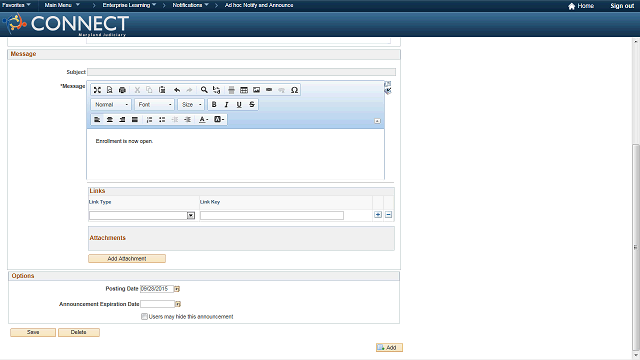This screenshot has height=360, width=640.
Task: Click the Redo arrow icon
Action: point(189,90)
